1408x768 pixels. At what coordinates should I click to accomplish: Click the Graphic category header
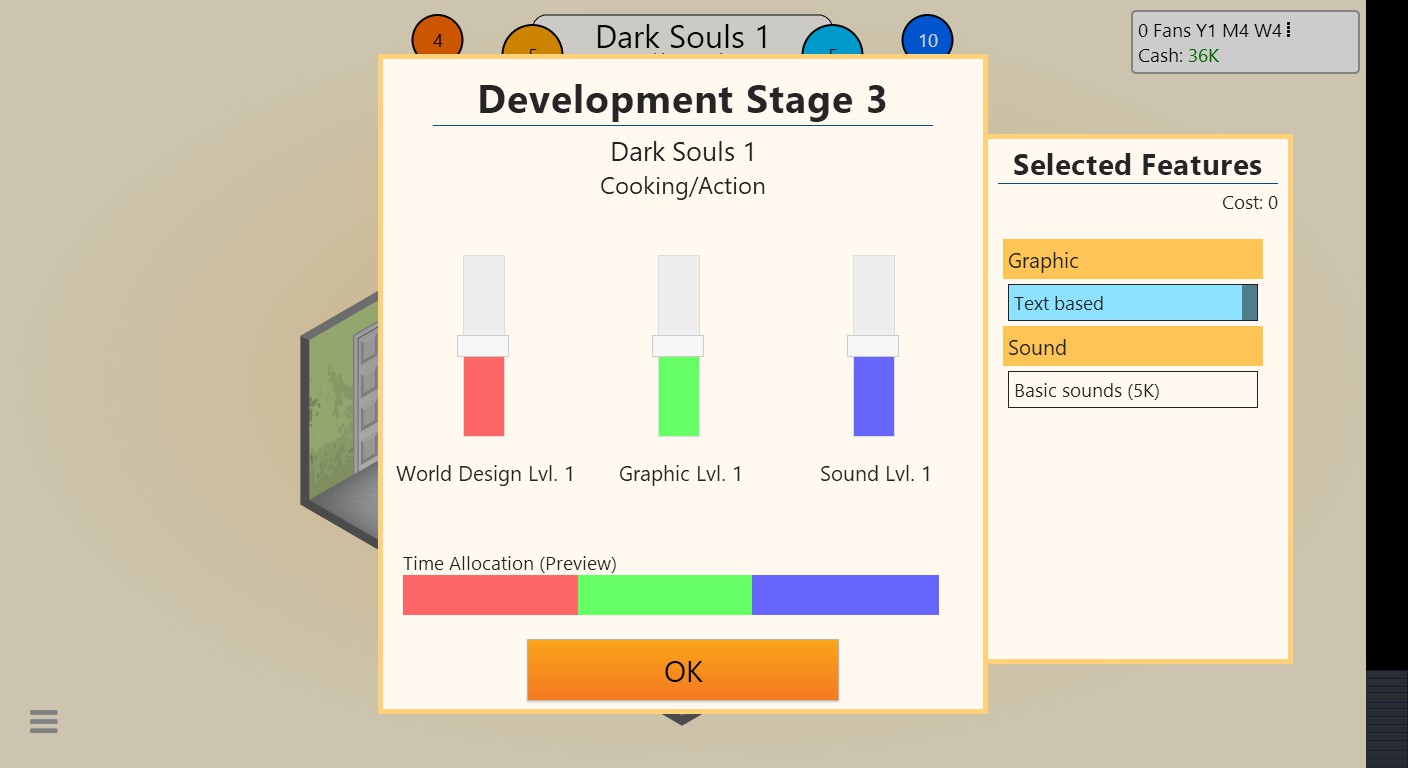pyautogui.click(x=1133, y=260)
